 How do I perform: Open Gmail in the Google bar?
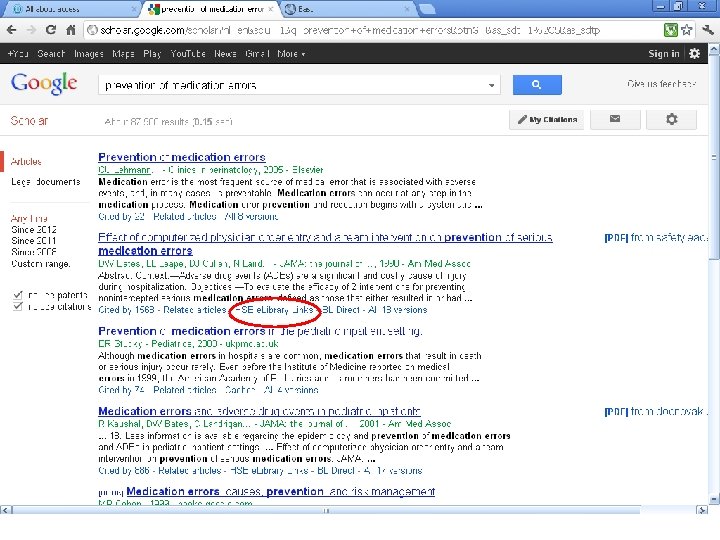click(x=257, y=54)
